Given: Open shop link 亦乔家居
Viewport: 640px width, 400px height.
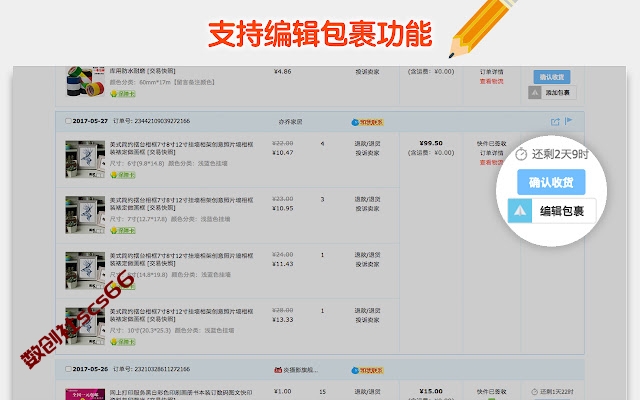Looking at the screenshot, I should (x=290, y=122).
